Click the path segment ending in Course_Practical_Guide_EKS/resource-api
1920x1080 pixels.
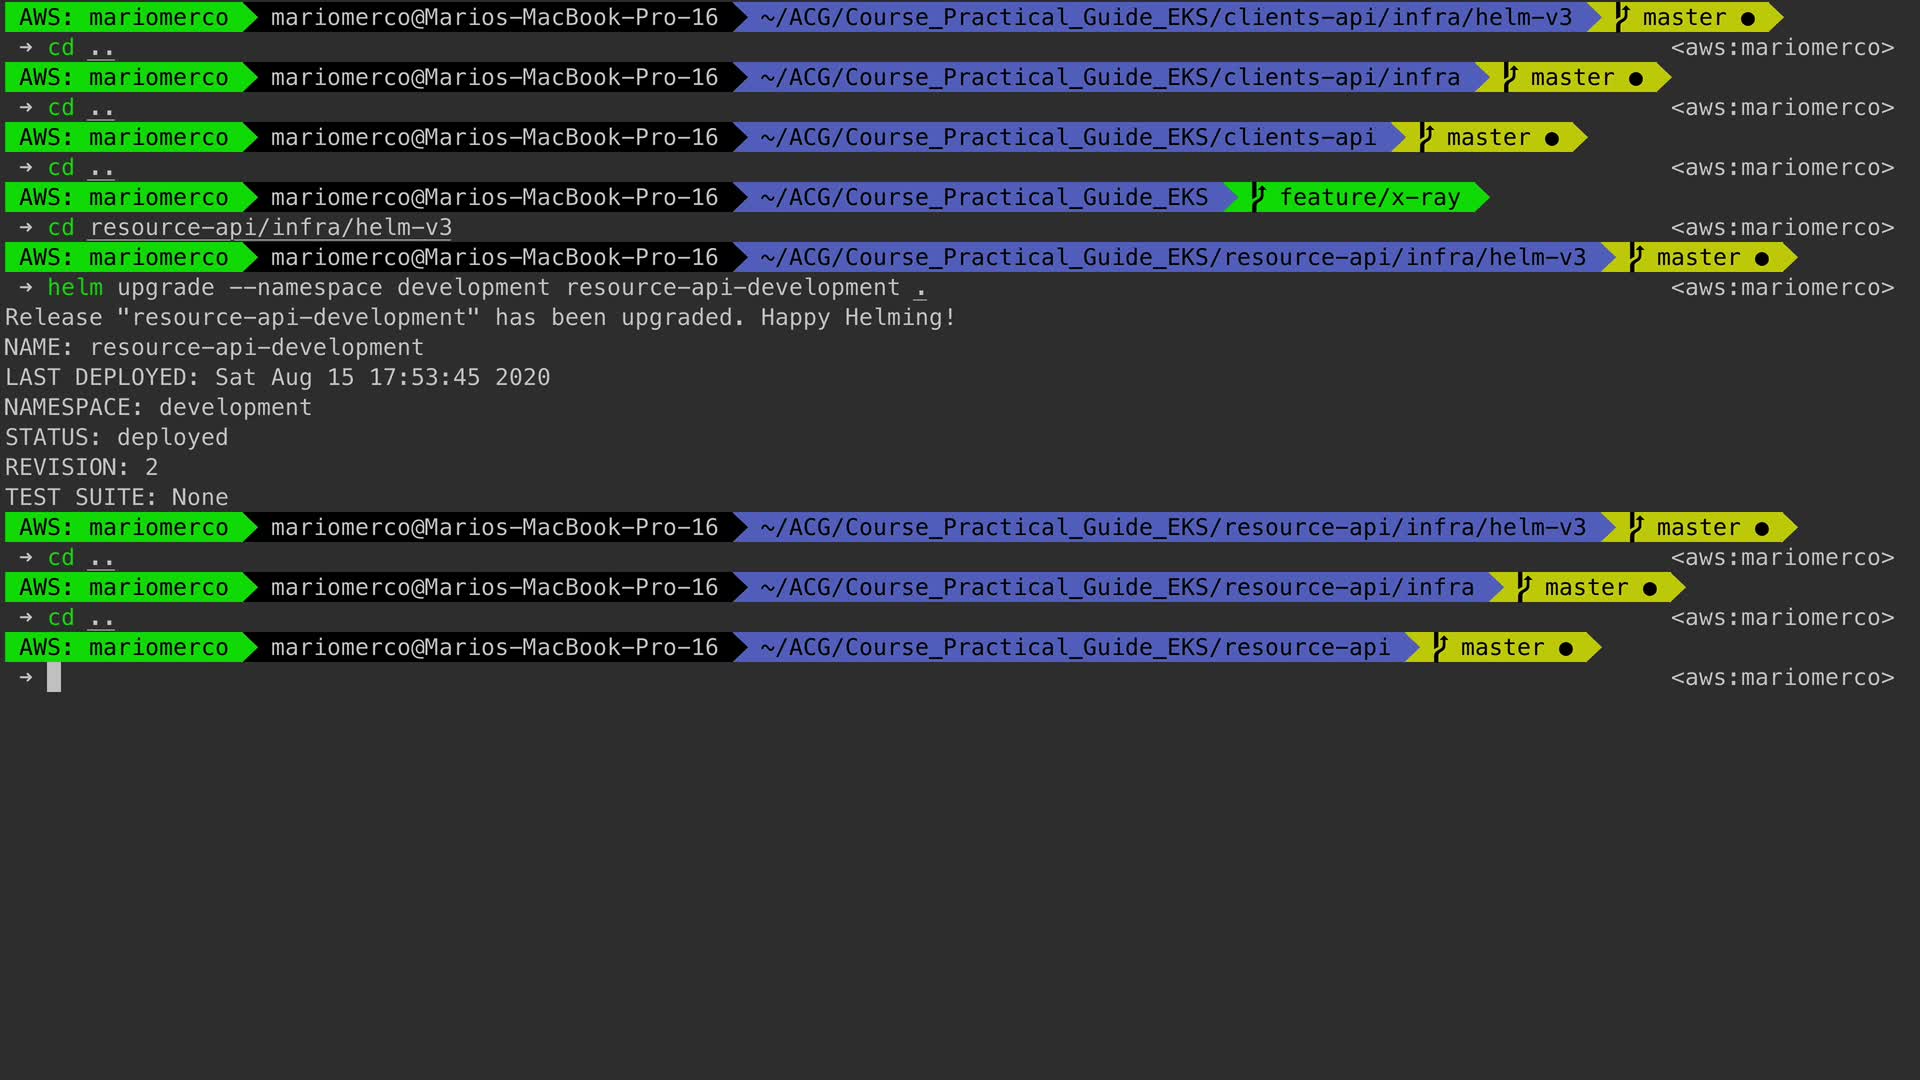[x=1074, y=647]
